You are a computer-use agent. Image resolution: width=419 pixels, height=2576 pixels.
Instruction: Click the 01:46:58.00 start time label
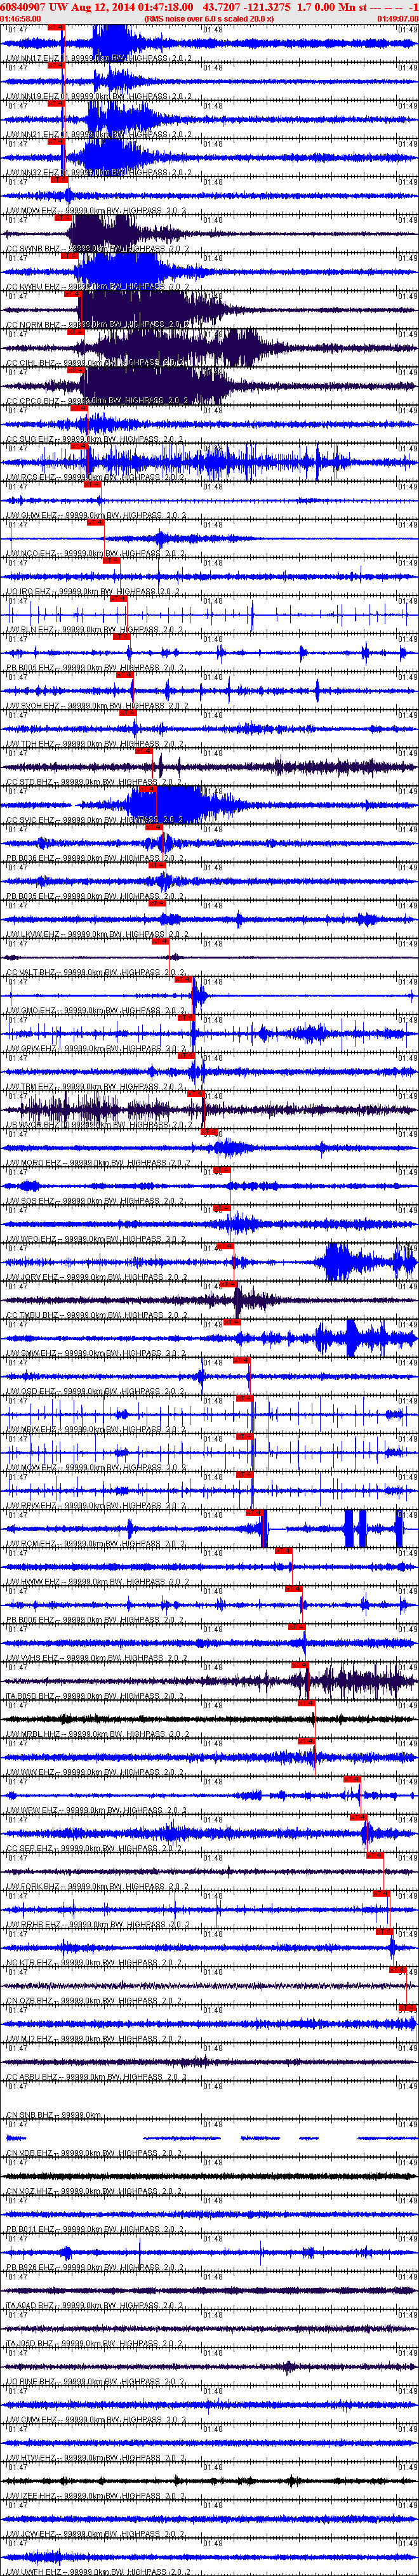(21, 18)
